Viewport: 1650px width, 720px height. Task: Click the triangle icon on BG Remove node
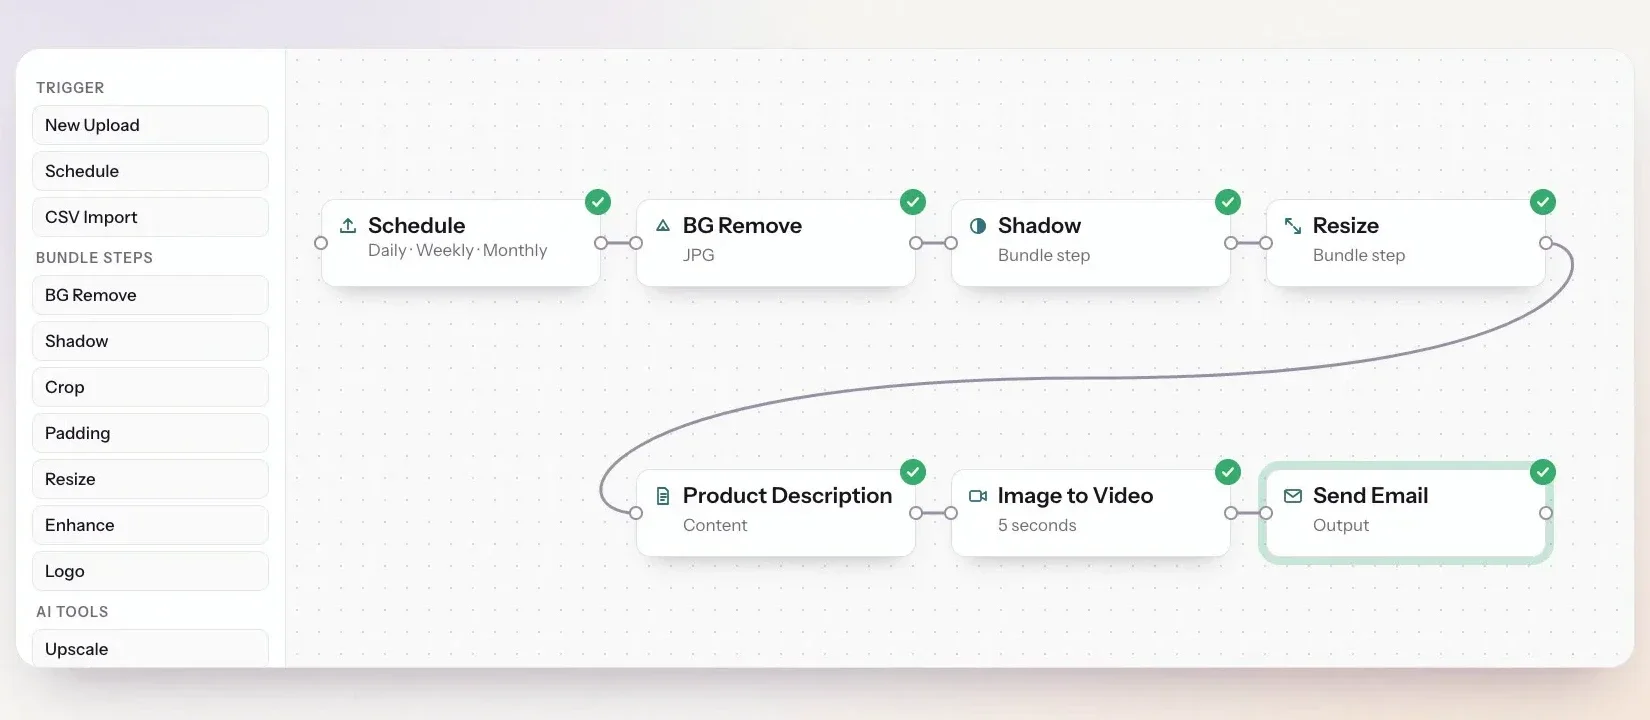click(663, 226)
